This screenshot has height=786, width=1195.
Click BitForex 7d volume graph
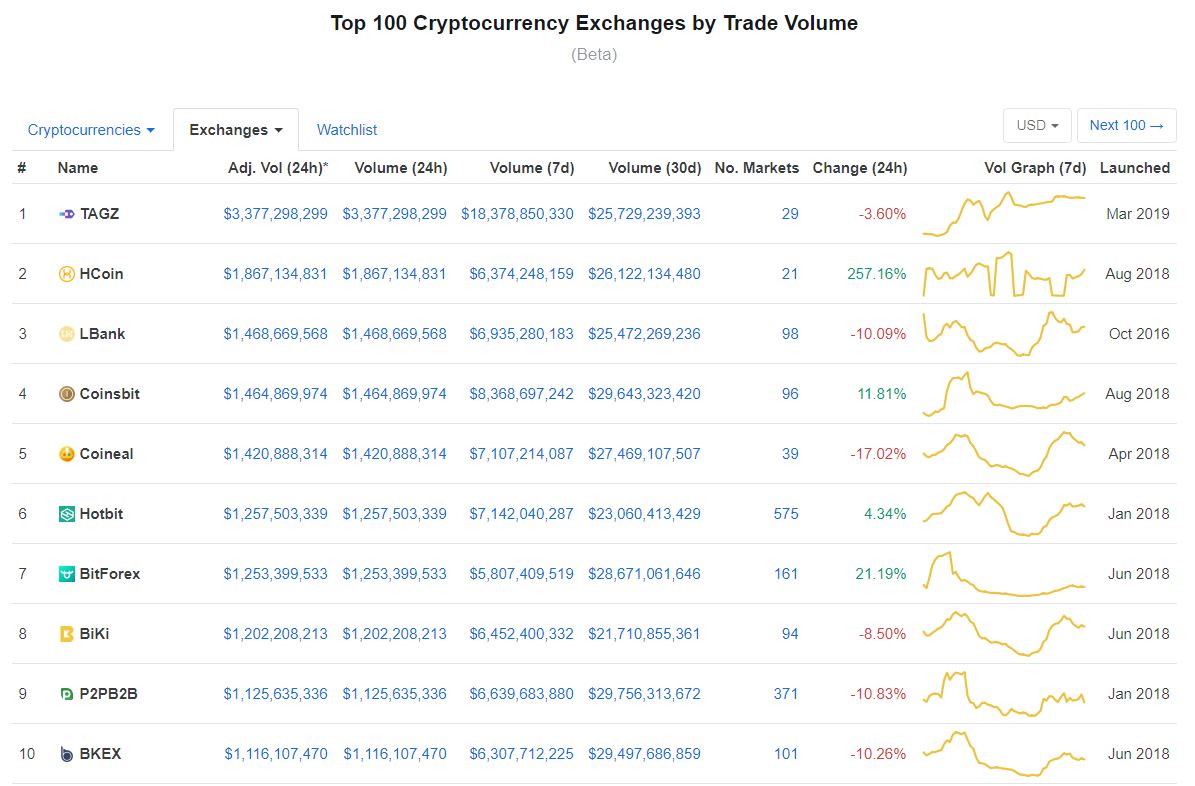coord(1004,574)
